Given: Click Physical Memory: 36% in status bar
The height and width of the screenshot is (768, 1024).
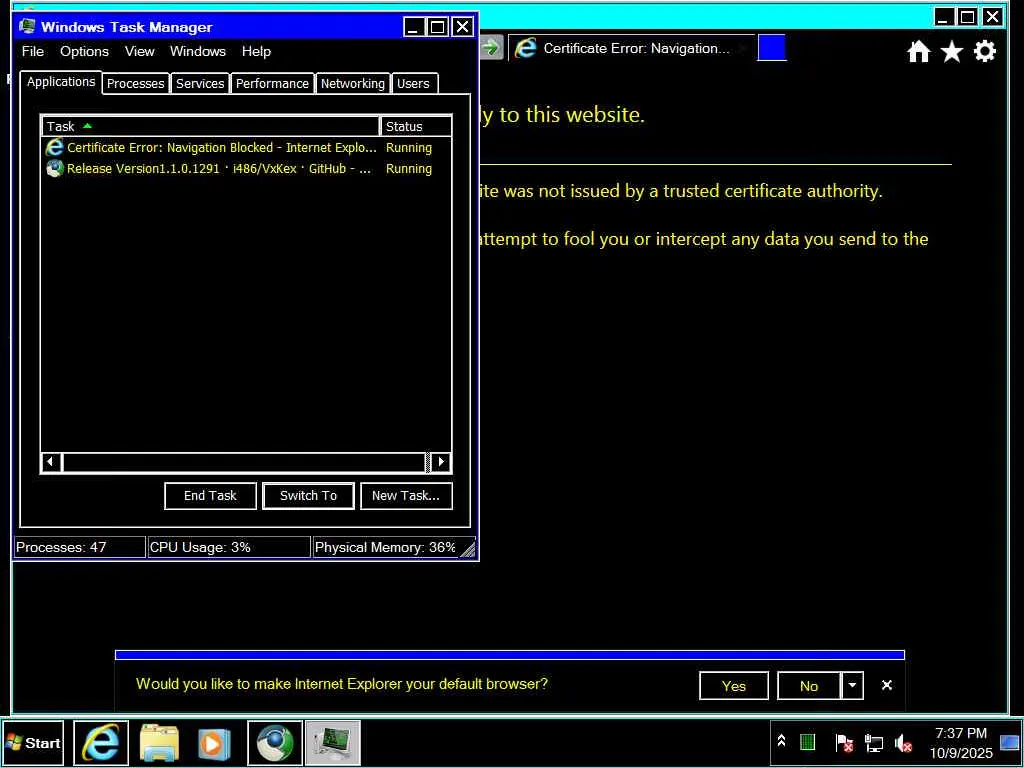Looking at the screenshot, I should pyautogui.click(x=385, y=547).
